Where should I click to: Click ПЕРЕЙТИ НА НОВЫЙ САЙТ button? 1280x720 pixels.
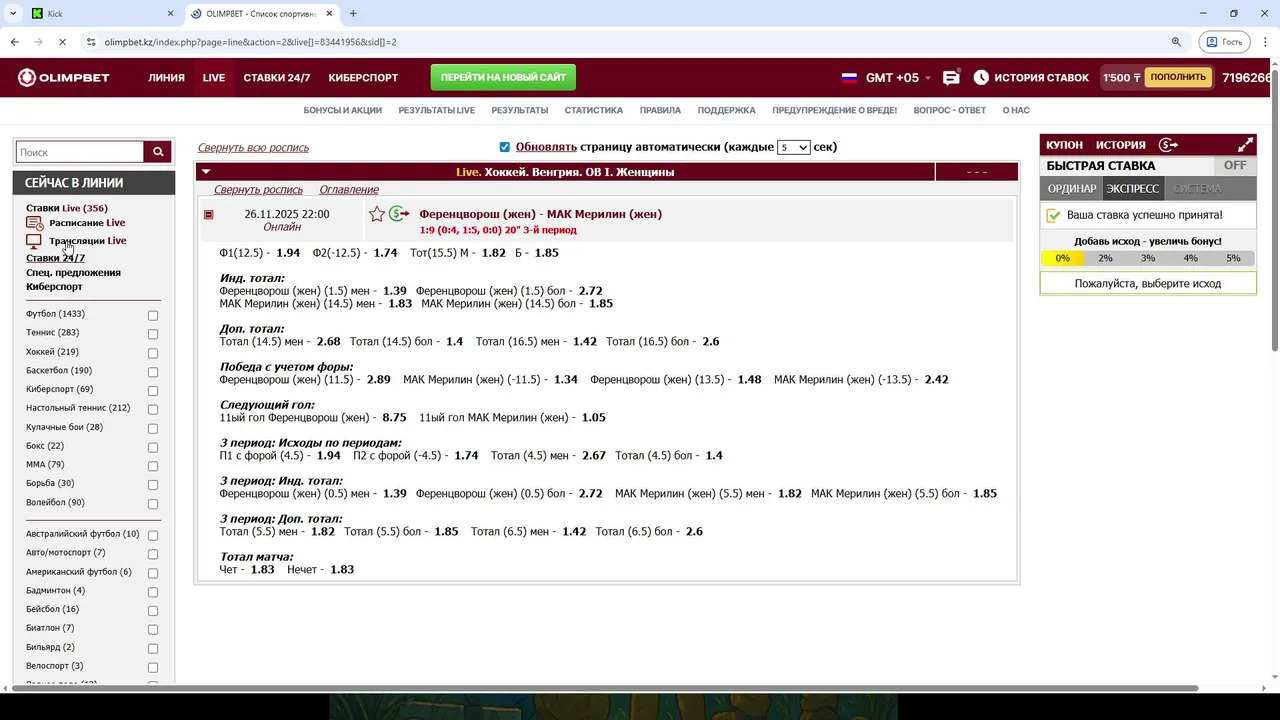pyautogui.click(x=503, y=77)
